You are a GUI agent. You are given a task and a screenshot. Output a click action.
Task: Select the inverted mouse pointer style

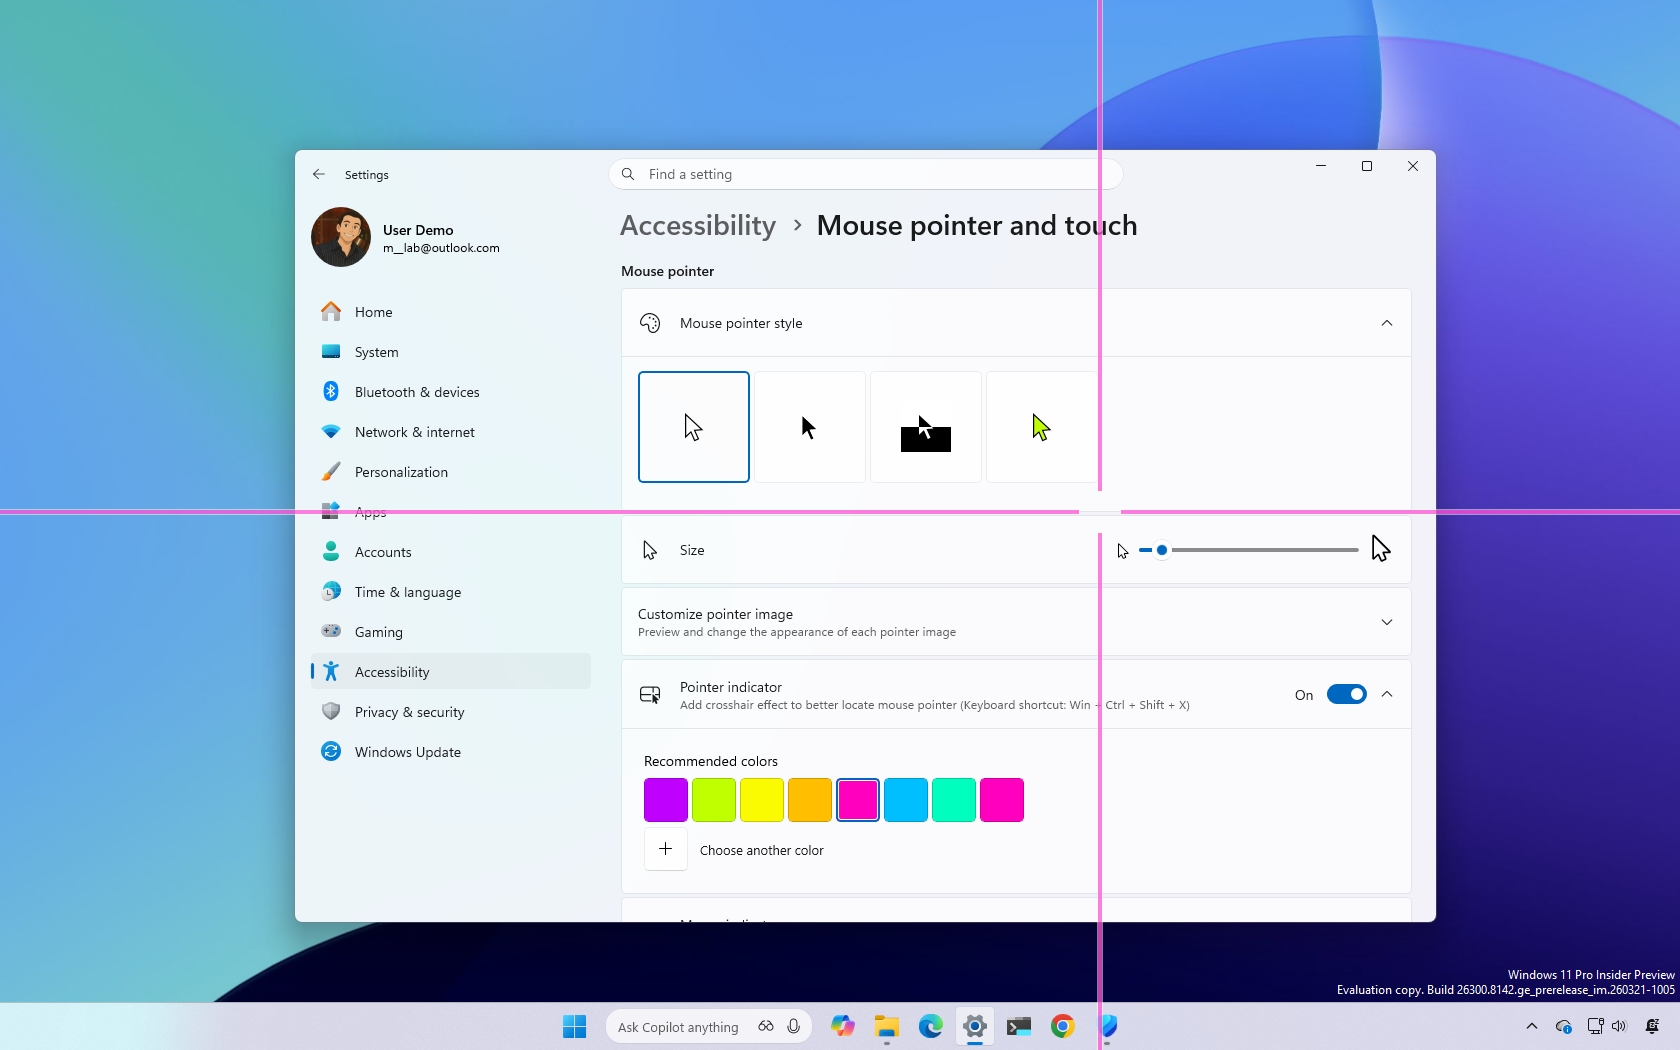point(925,426)
